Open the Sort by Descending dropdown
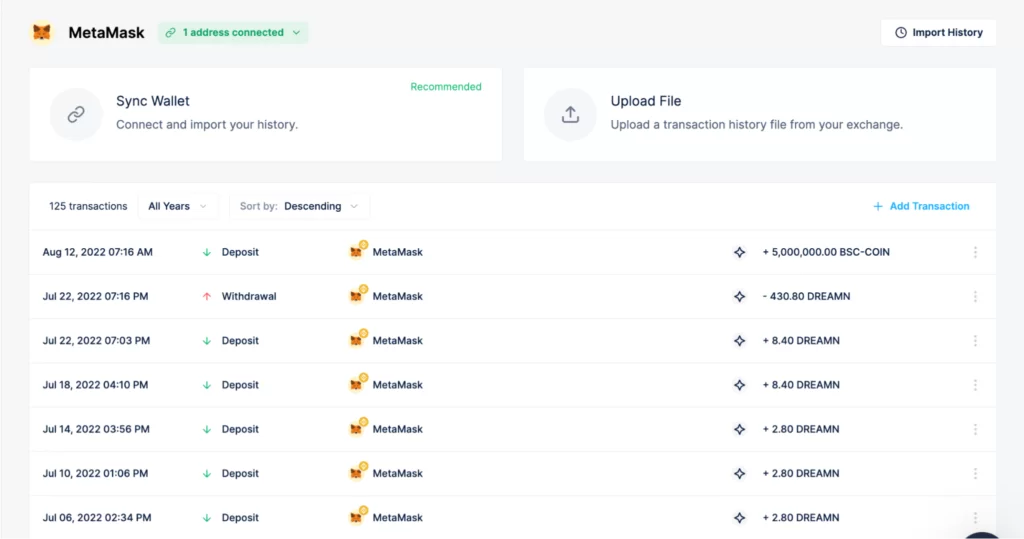The height and width of the screenshot is (539, 1024). coord(299,206)
